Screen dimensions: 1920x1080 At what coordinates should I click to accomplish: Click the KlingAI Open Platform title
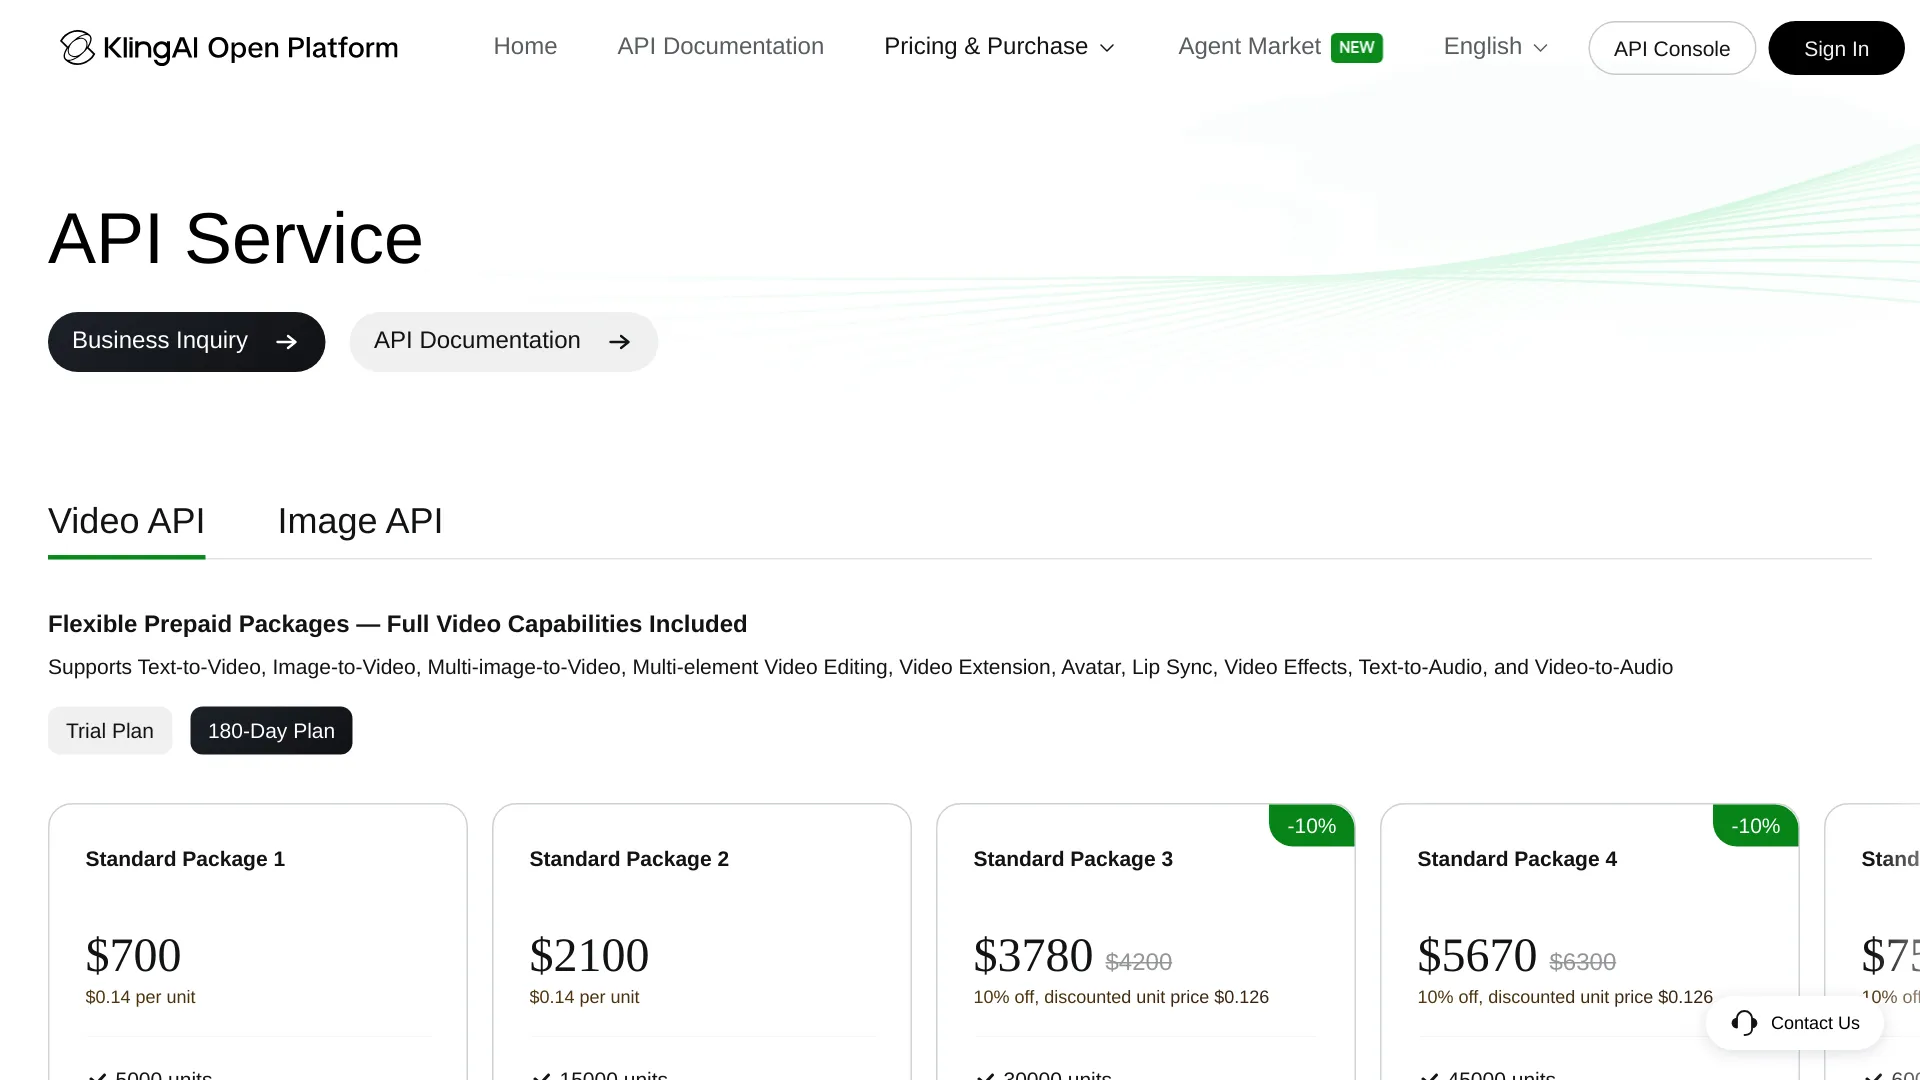pyautogui.click(x=250, y=48)
